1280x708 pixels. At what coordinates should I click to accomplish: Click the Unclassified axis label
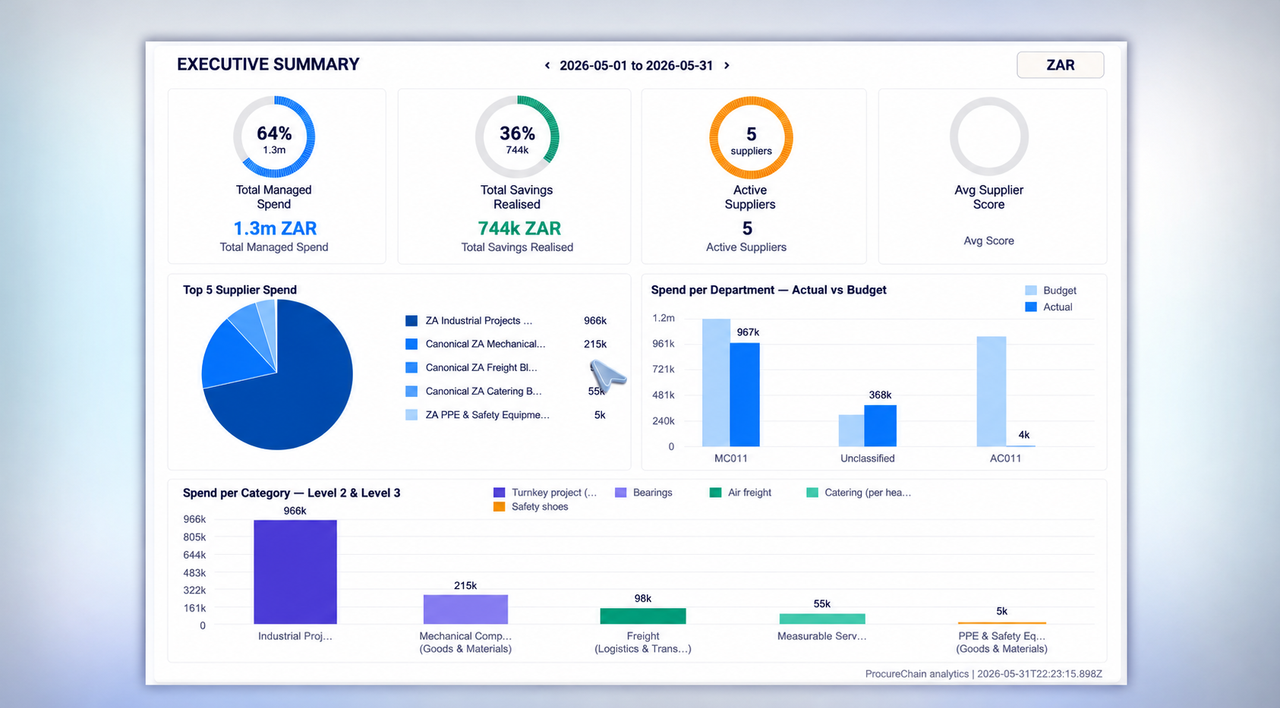[867, 458]
